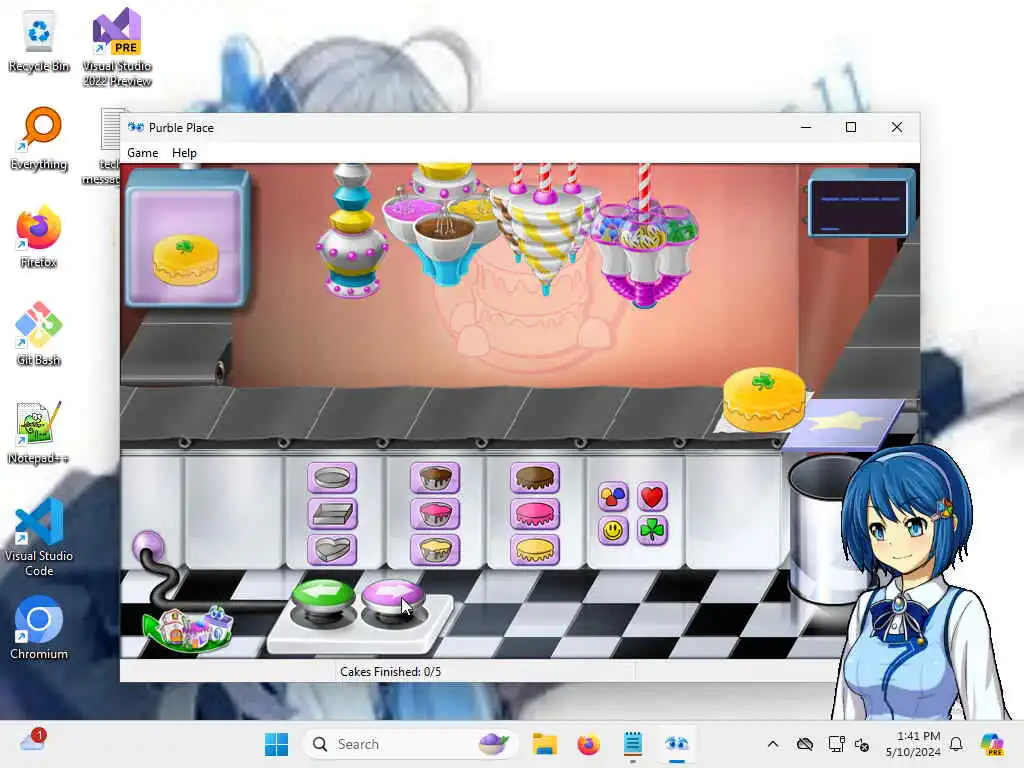Click the Windows Start button
The image size is (1024, 768).
pyautogui.click(x=277, y=744)
